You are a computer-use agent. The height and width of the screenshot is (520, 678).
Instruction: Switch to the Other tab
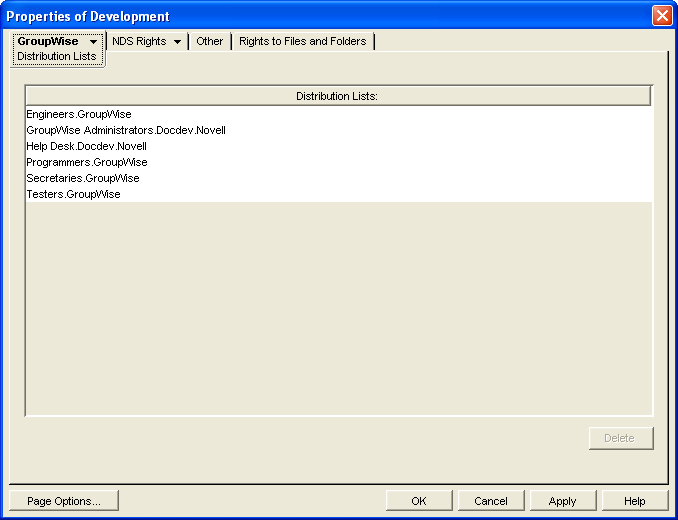click(210, 41)
